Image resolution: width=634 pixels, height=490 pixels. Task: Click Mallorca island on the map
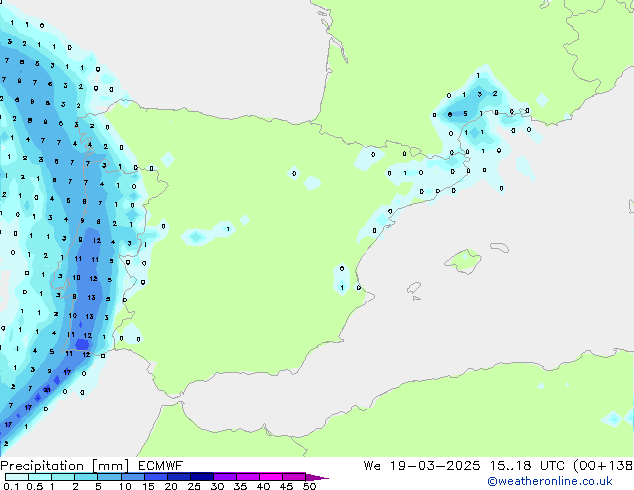tap(463, 261)
